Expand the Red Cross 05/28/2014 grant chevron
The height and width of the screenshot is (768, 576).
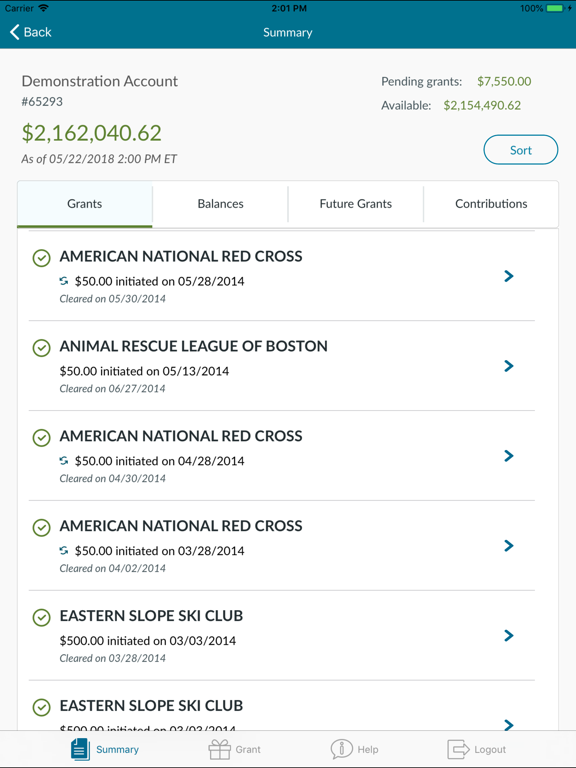click(x=509, y=276)
